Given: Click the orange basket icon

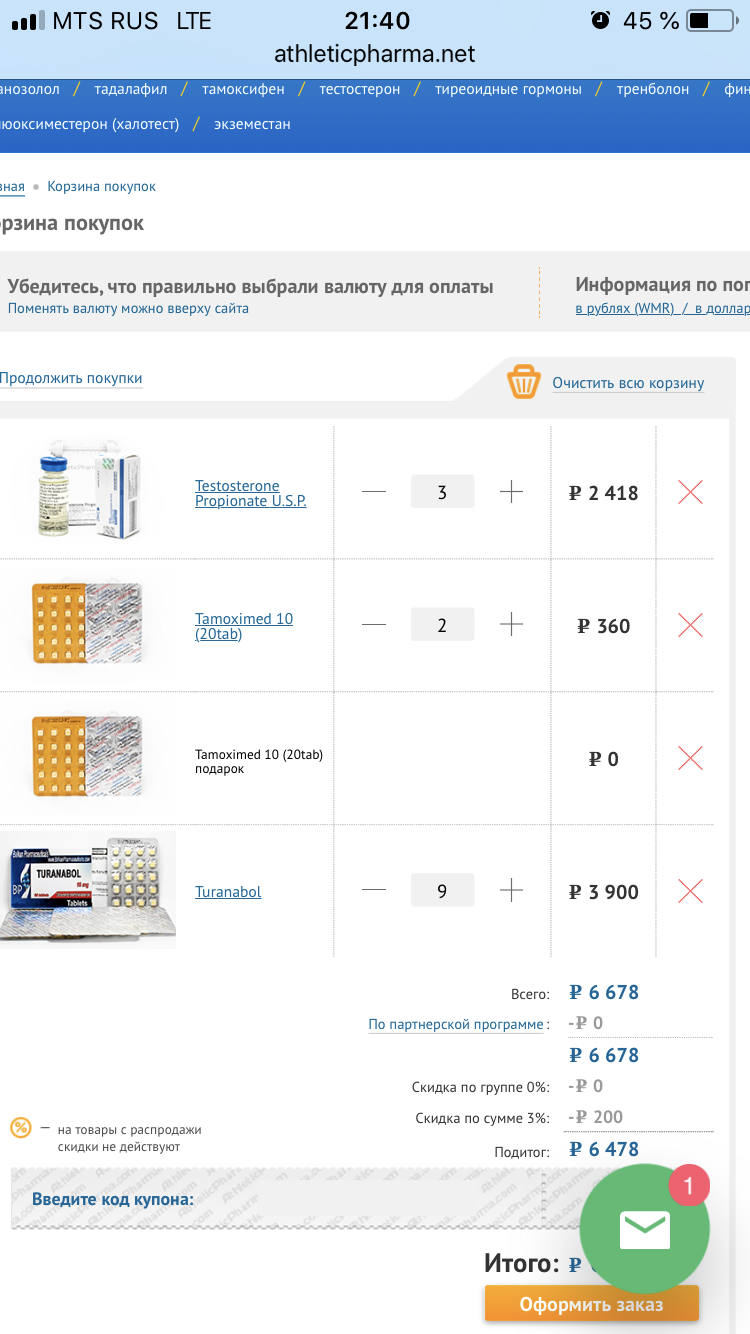Looking at the screenshot, I should click(x=524, y=382).
